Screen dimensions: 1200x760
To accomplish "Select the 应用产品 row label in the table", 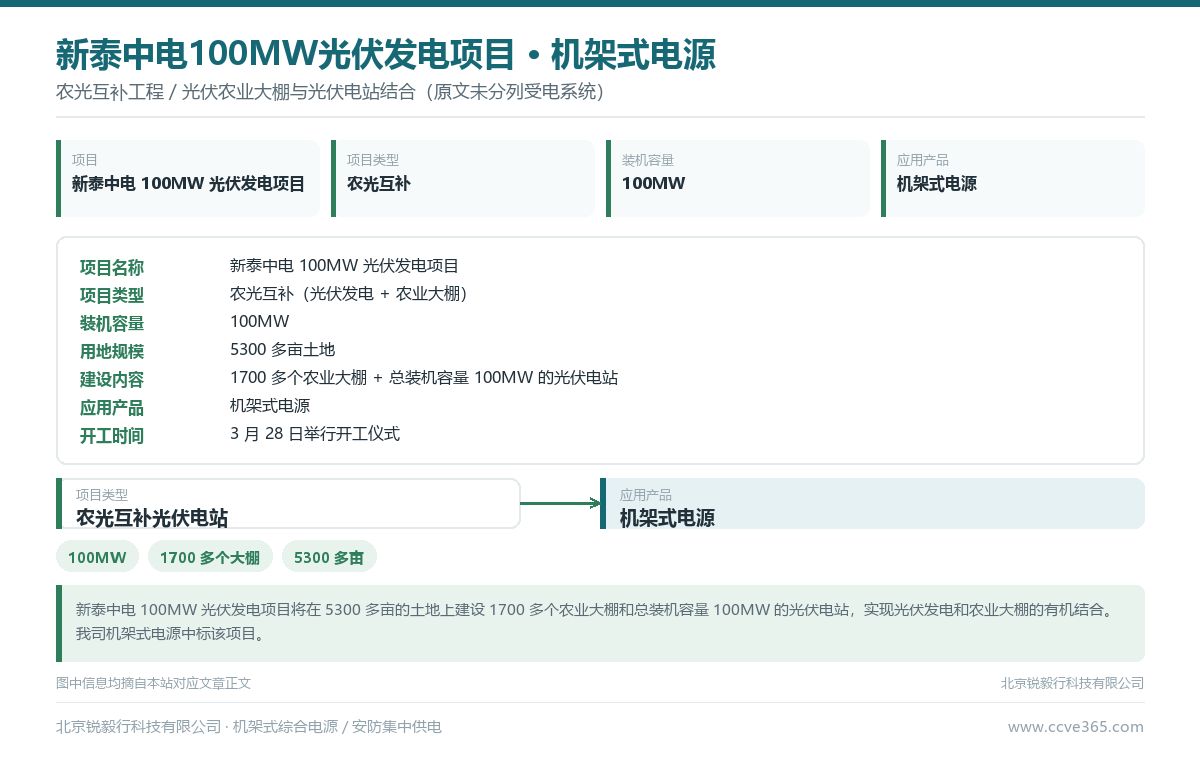I will 112,407.
